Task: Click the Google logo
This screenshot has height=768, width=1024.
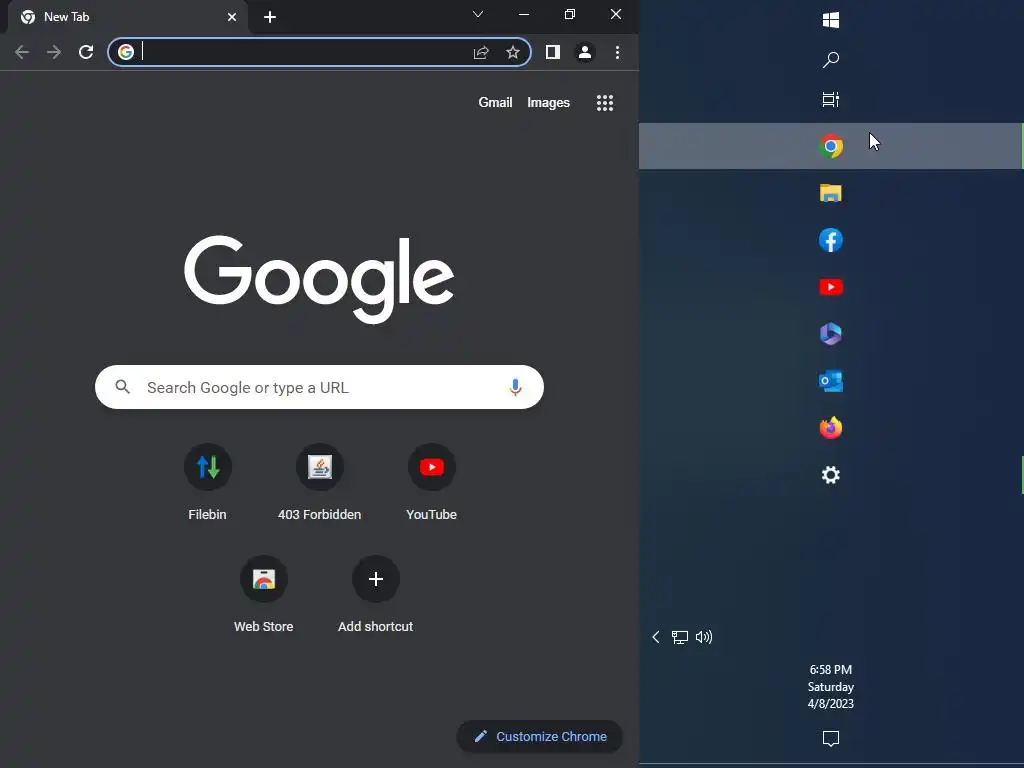Action: [319, 279]
